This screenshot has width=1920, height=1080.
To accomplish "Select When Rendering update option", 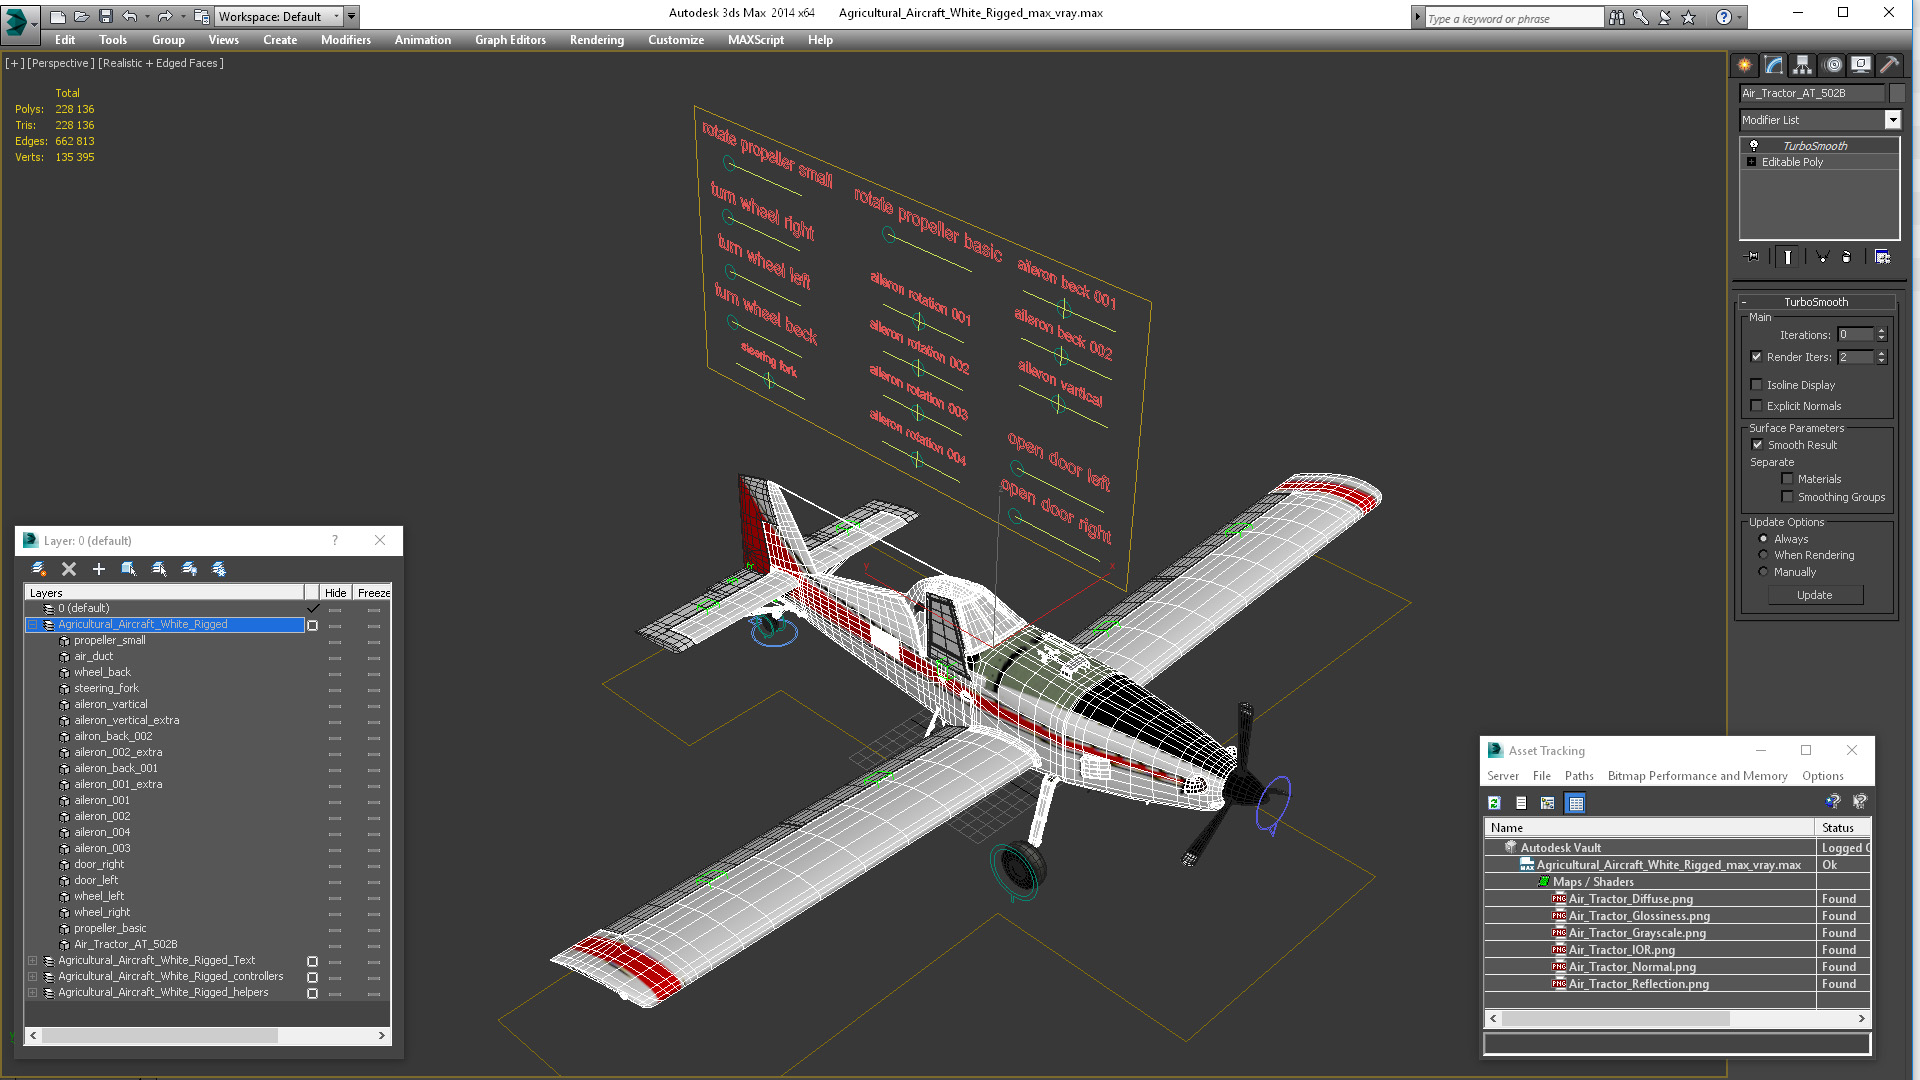I will click(1763, 555).
